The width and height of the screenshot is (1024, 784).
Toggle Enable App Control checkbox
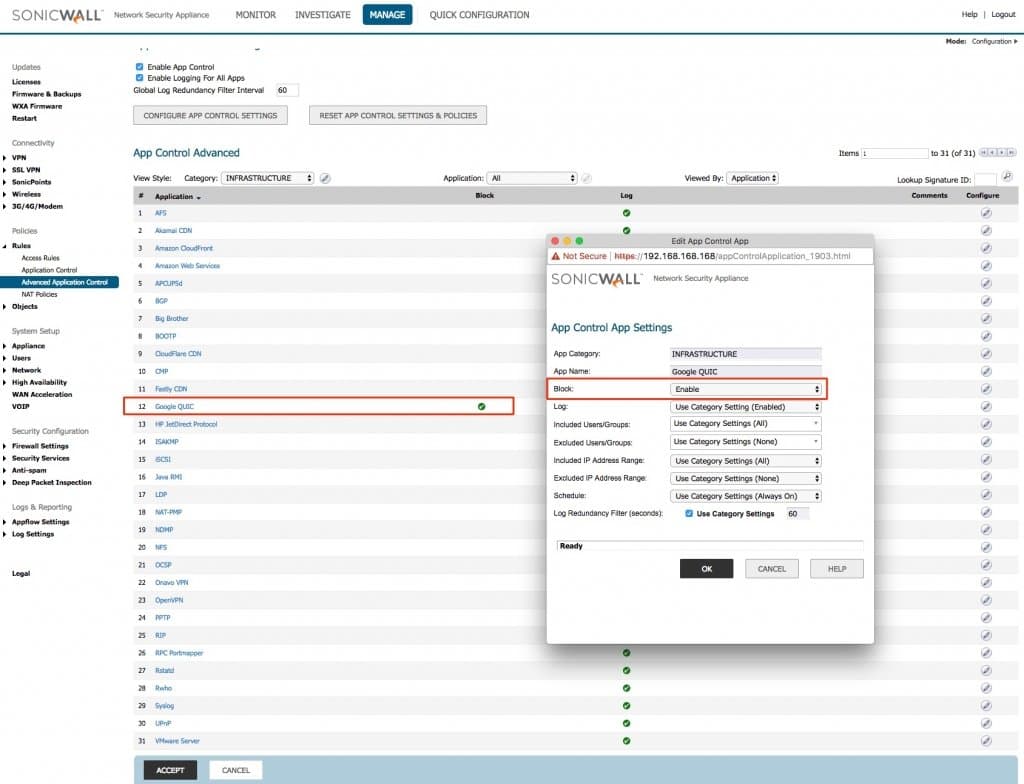tap(139, 67)
